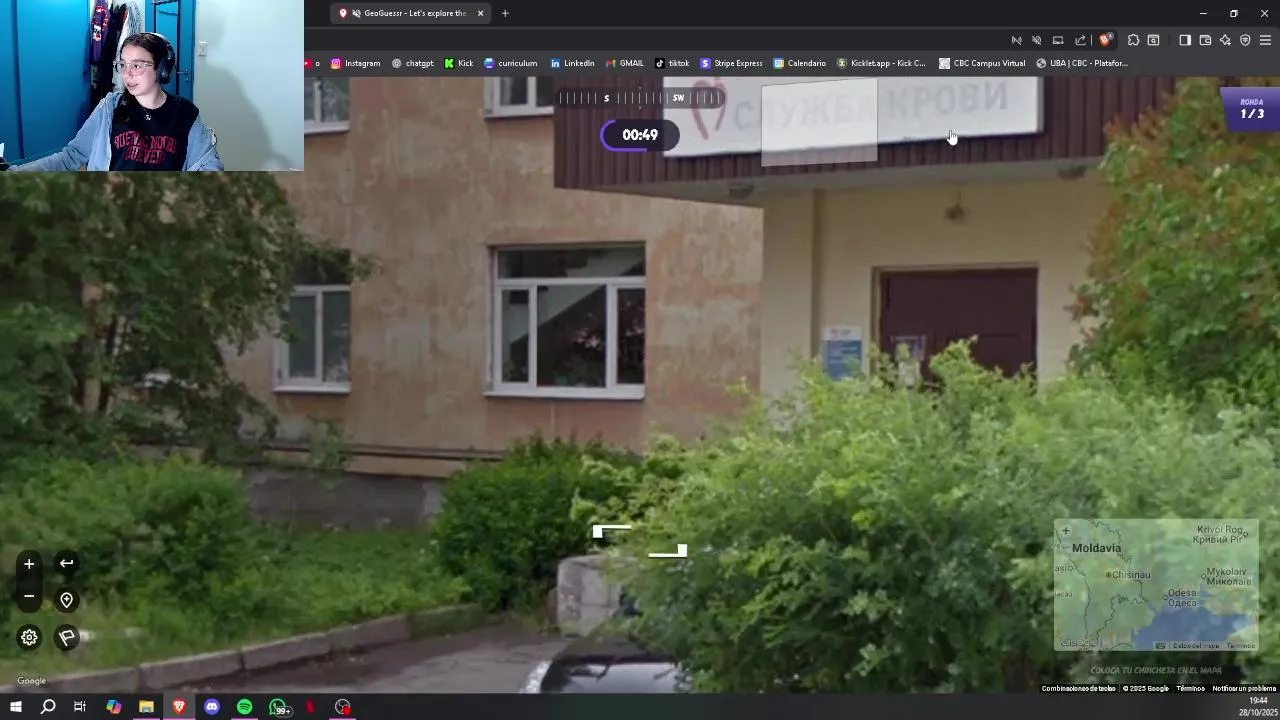Toggle the browser sidebar panel icon
The width and height of the screenshot is (1280, 720).
pos(1185,40)
